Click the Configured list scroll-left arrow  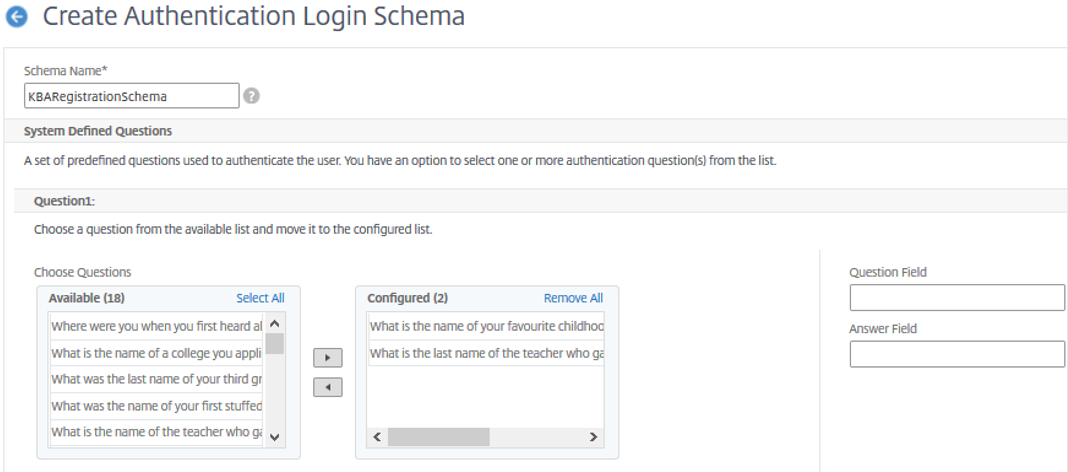377,437
